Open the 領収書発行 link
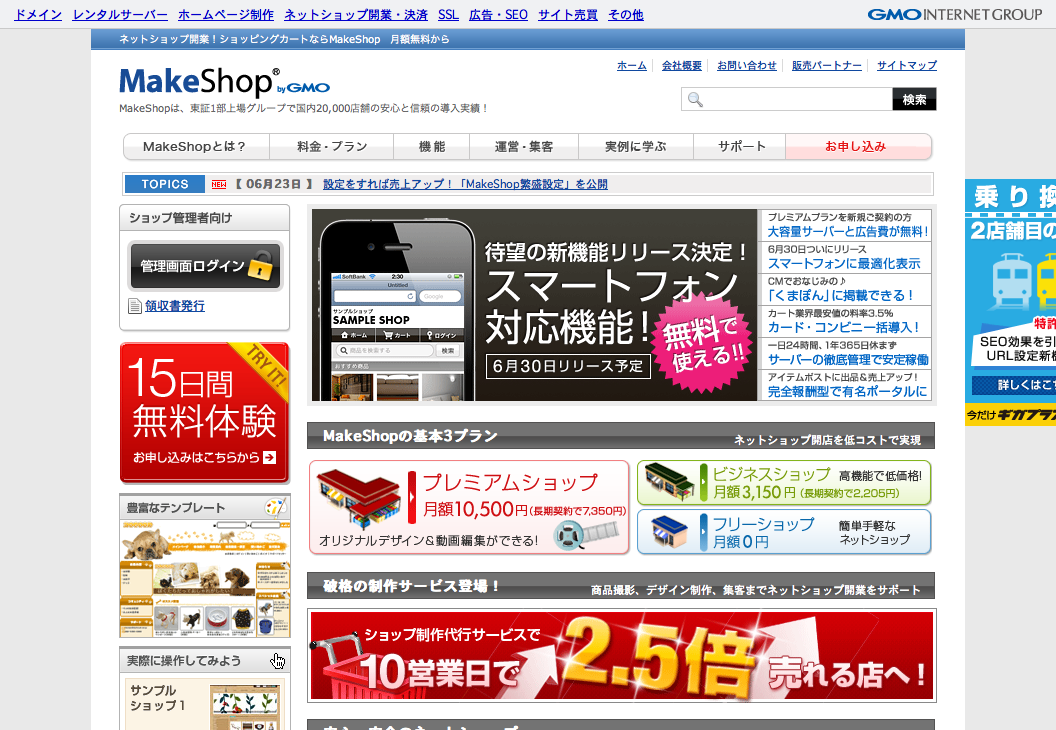This screenshot has height=730, width=1056. (174, 306)
